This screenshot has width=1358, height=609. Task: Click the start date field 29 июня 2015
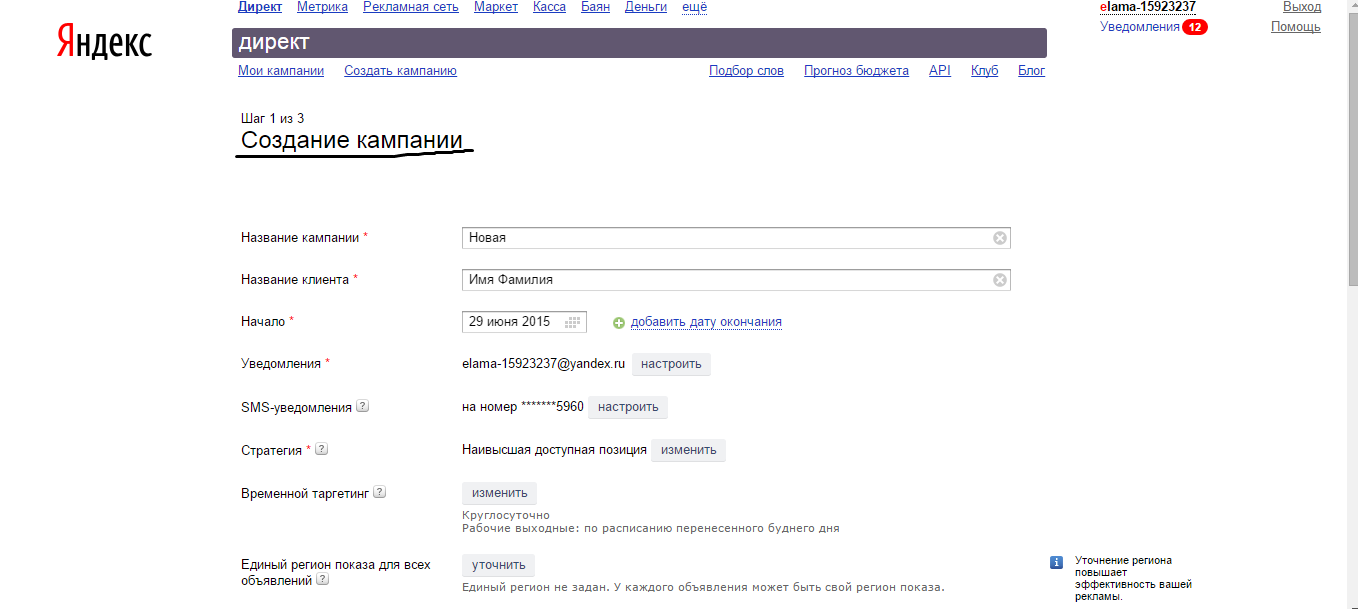coord(524,322)
